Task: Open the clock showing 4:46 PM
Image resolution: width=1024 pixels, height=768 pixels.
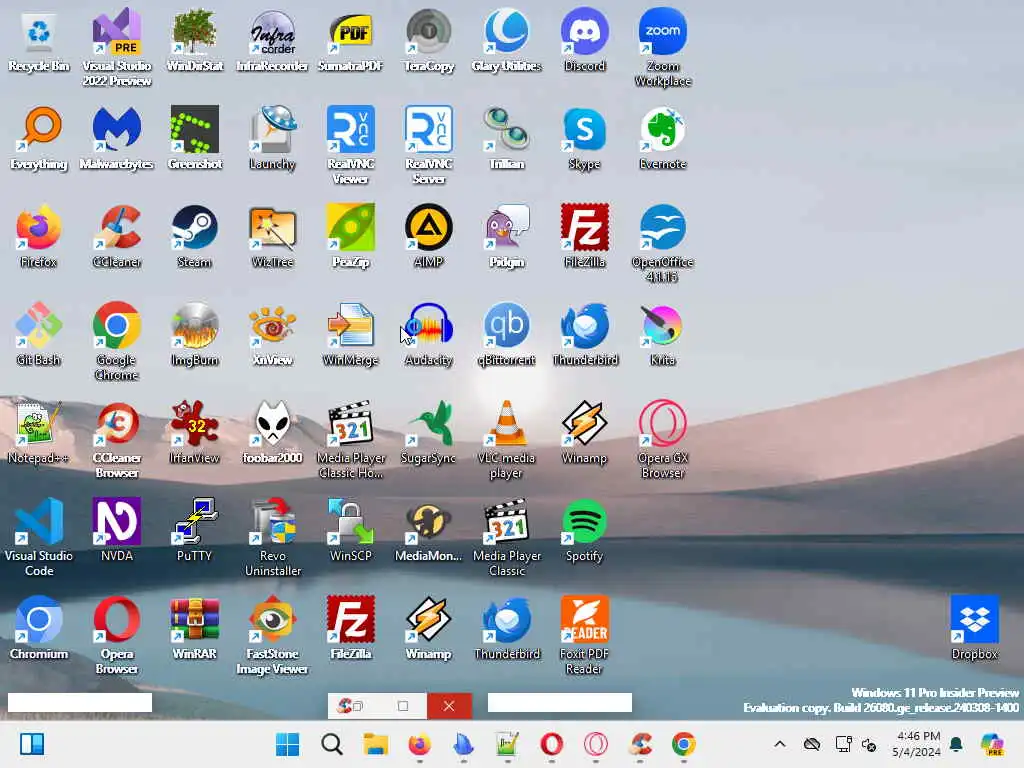Action: [916, 744]
